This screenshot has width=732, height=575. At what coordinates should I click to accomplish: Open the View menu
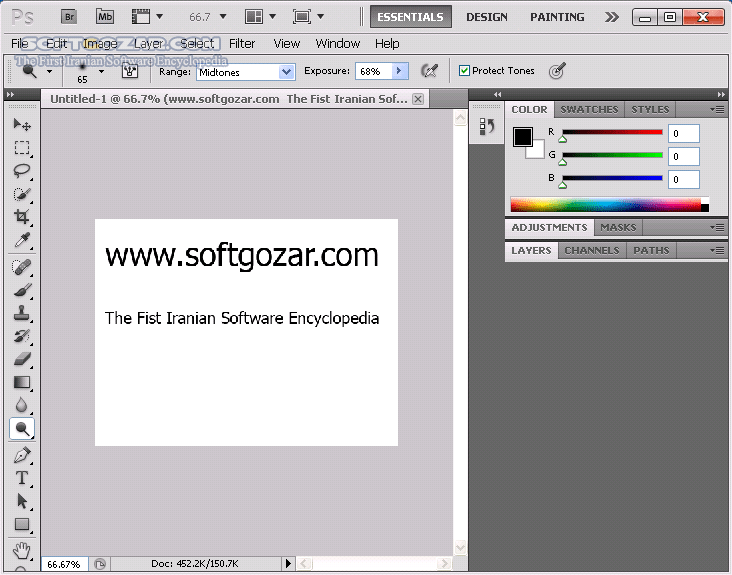click(287, 43)
